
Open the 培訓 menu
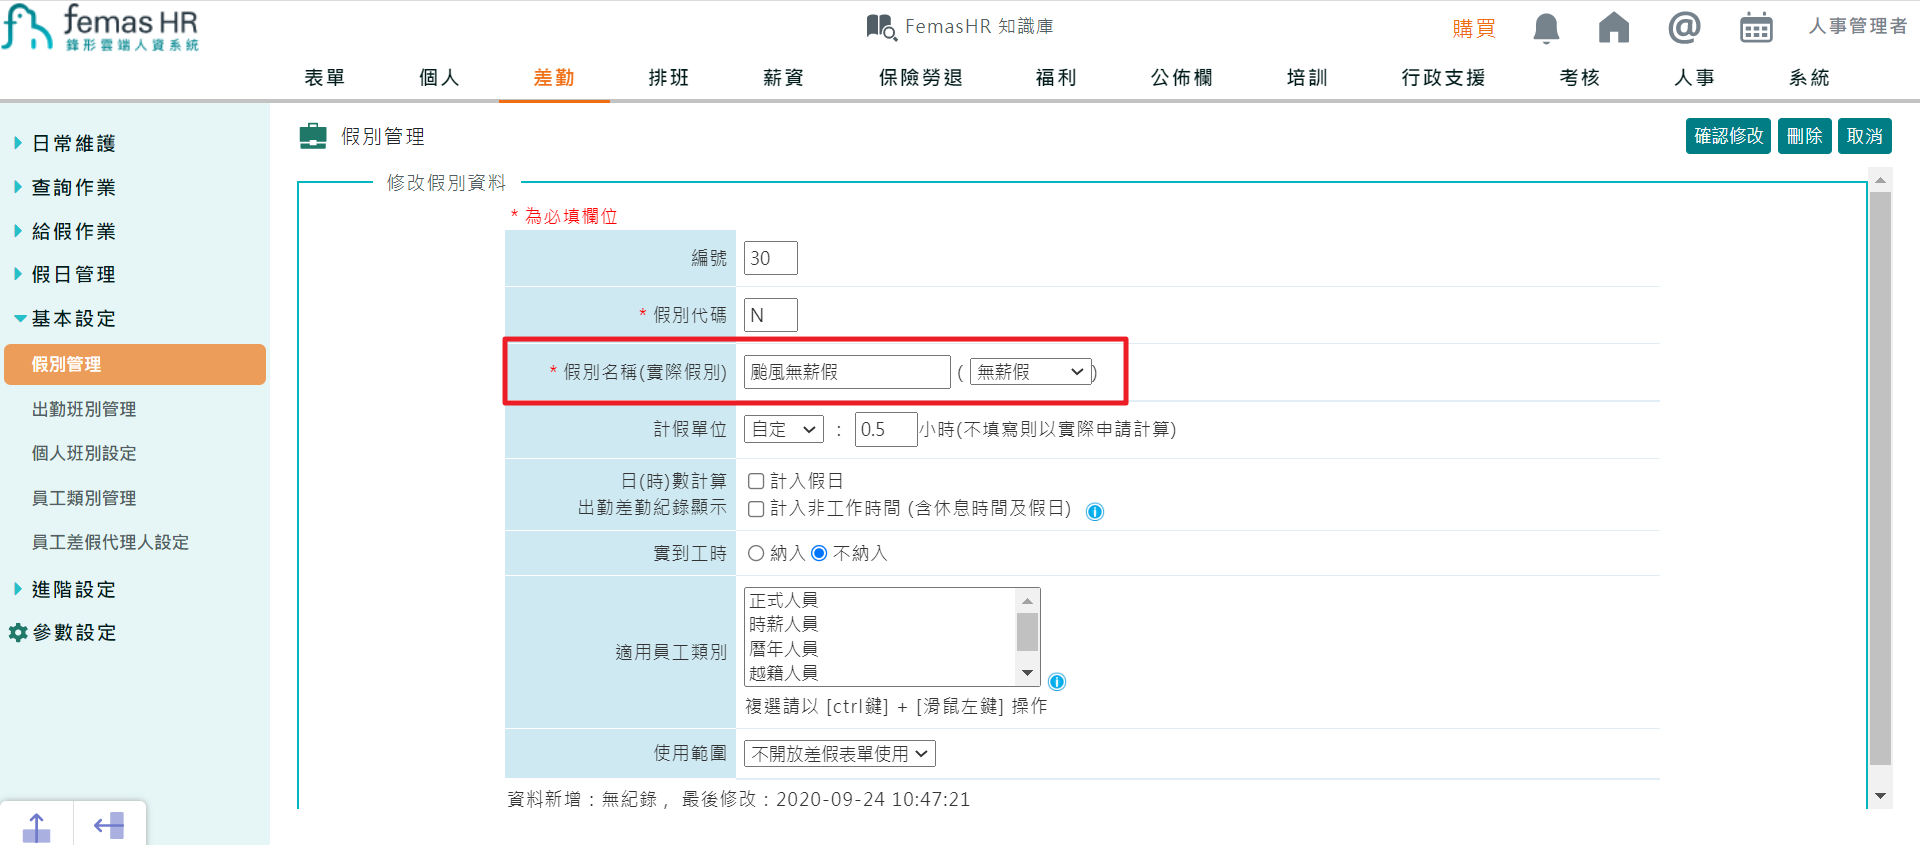pos(1307,77)
